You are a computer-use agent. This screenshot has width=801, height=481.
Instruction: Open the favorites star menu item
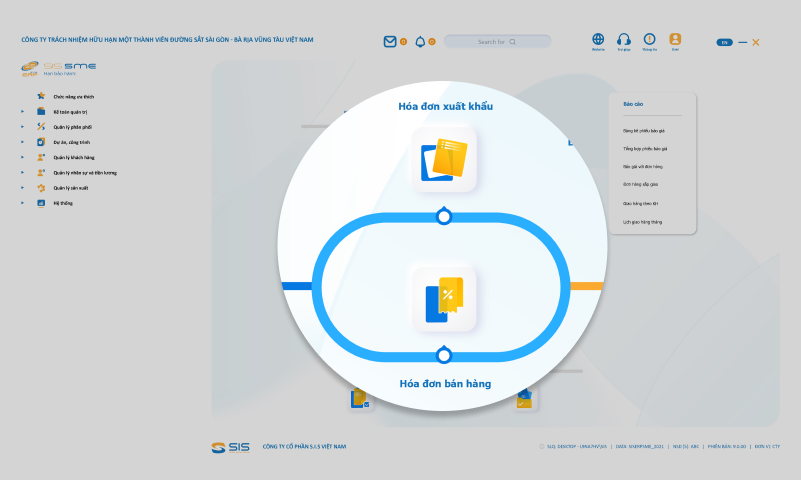(73, 97)
